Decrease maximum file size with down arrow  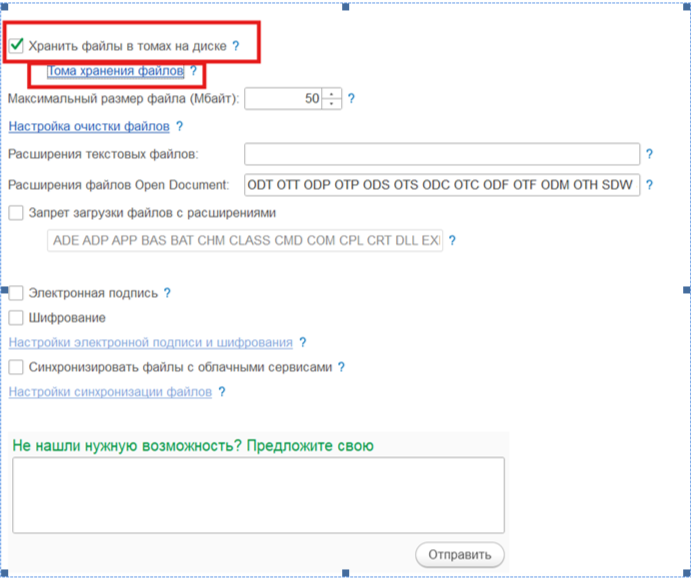coord(332,104)
